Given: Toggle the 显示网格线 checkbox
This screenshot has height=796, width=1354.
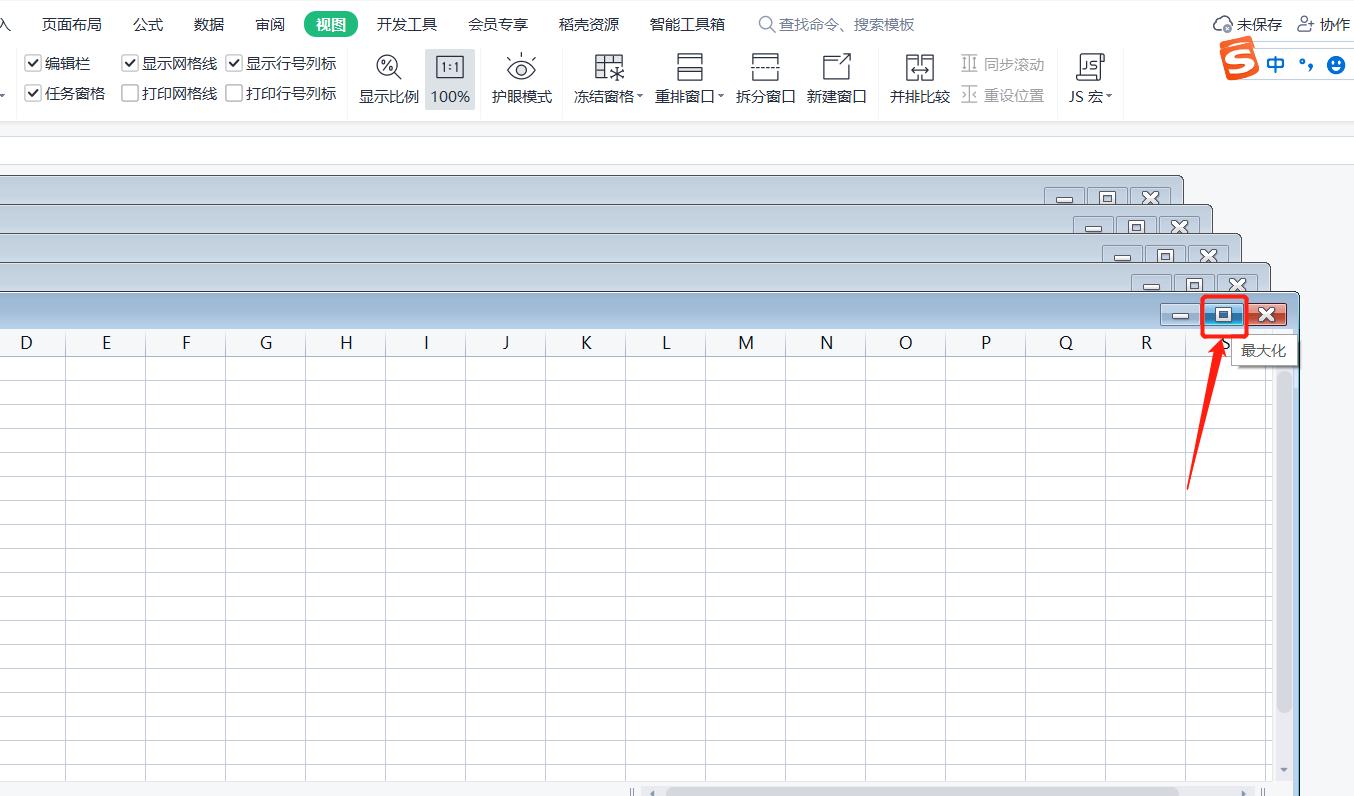Looking at the screenshot, I should click(x=131, y=63).
